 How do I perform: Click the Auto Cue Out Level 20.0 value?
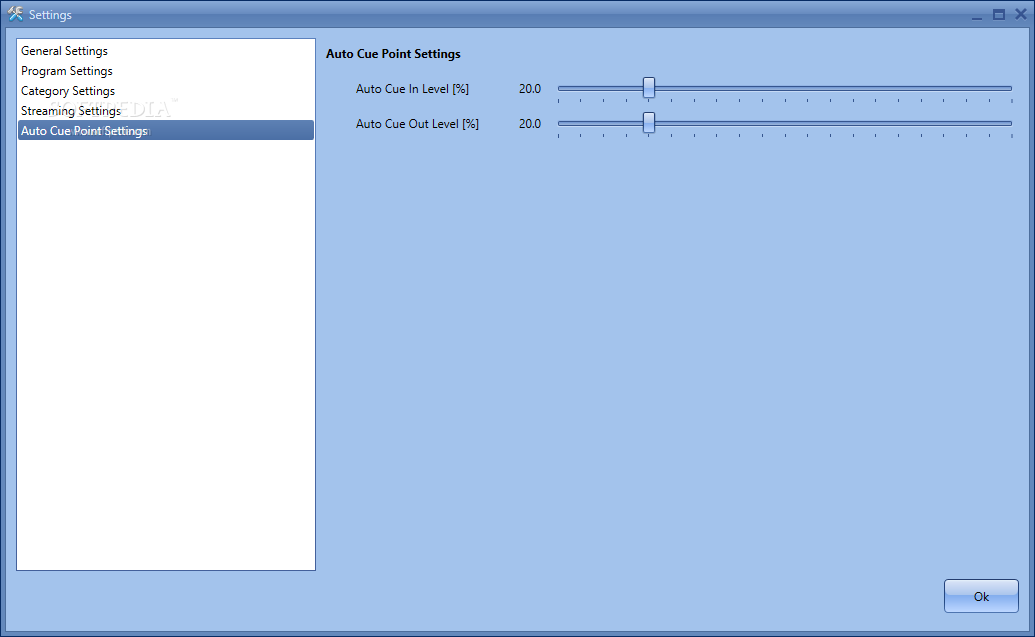tap(529, 123)
